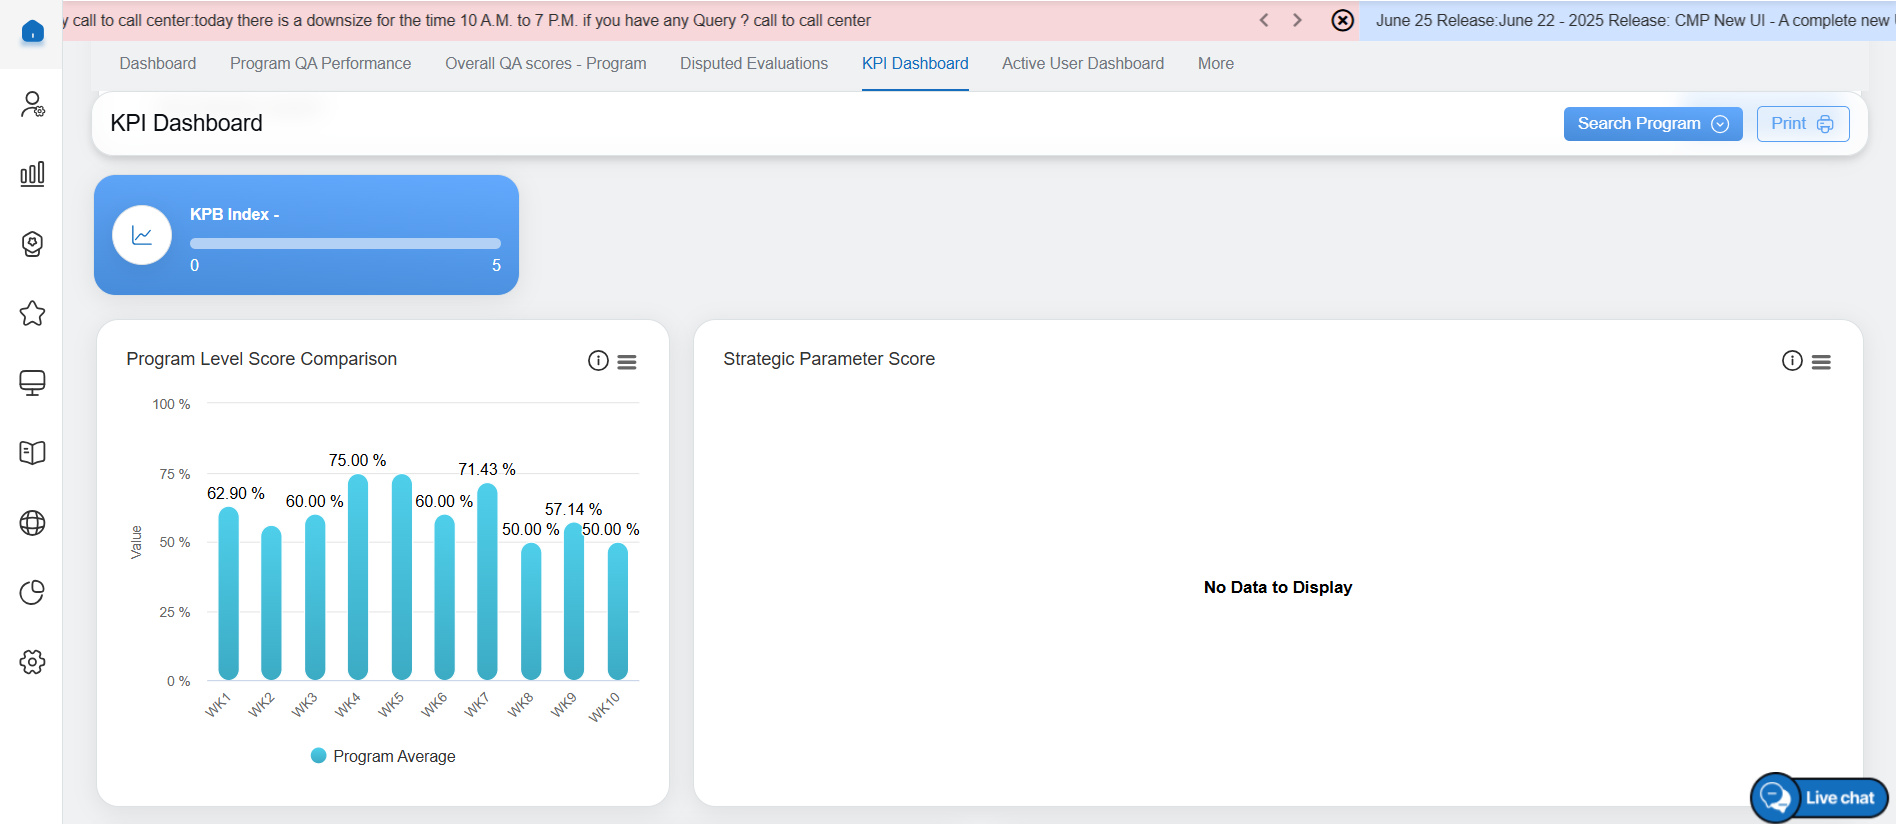Open the Active User Dashboard tab
This screenshot has height=824, width=1896.
1082,64
